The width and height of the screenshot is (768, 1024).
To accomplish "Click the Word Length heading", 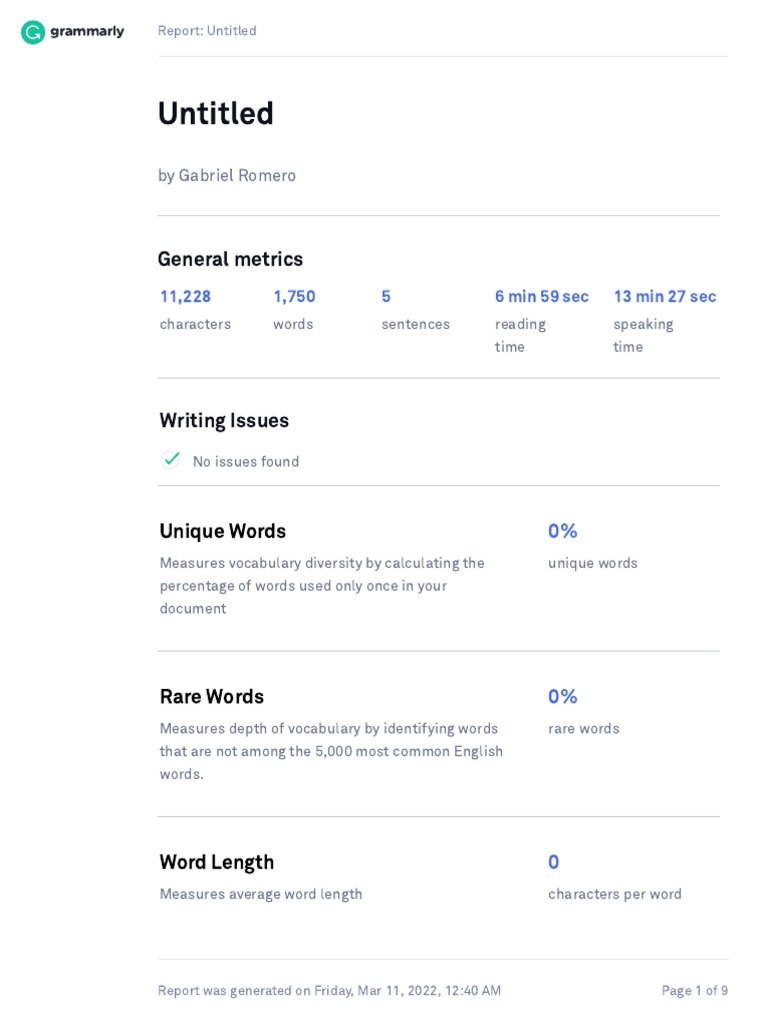I will tap(216, 862).
